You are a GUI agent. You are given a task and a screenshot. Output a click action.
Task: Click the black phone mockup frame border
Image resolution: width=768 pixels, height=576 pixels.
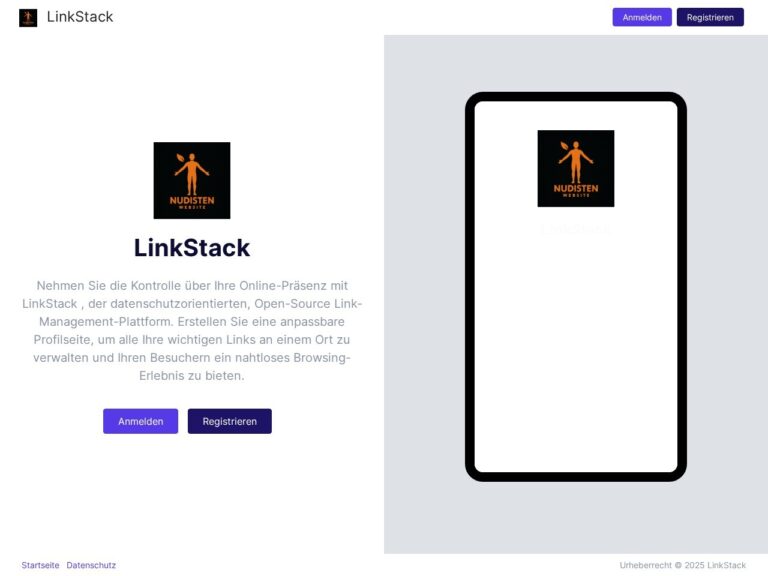tap(470, 287)
